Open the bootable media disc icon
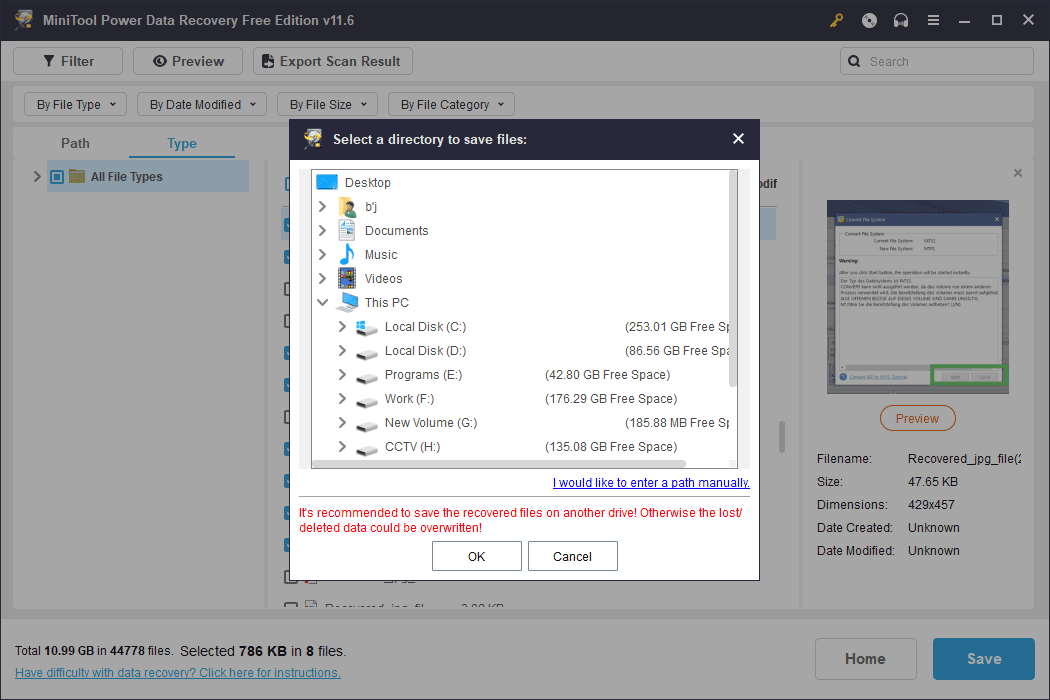Viewport: 1050px width, 700px height. click(869, 20)
